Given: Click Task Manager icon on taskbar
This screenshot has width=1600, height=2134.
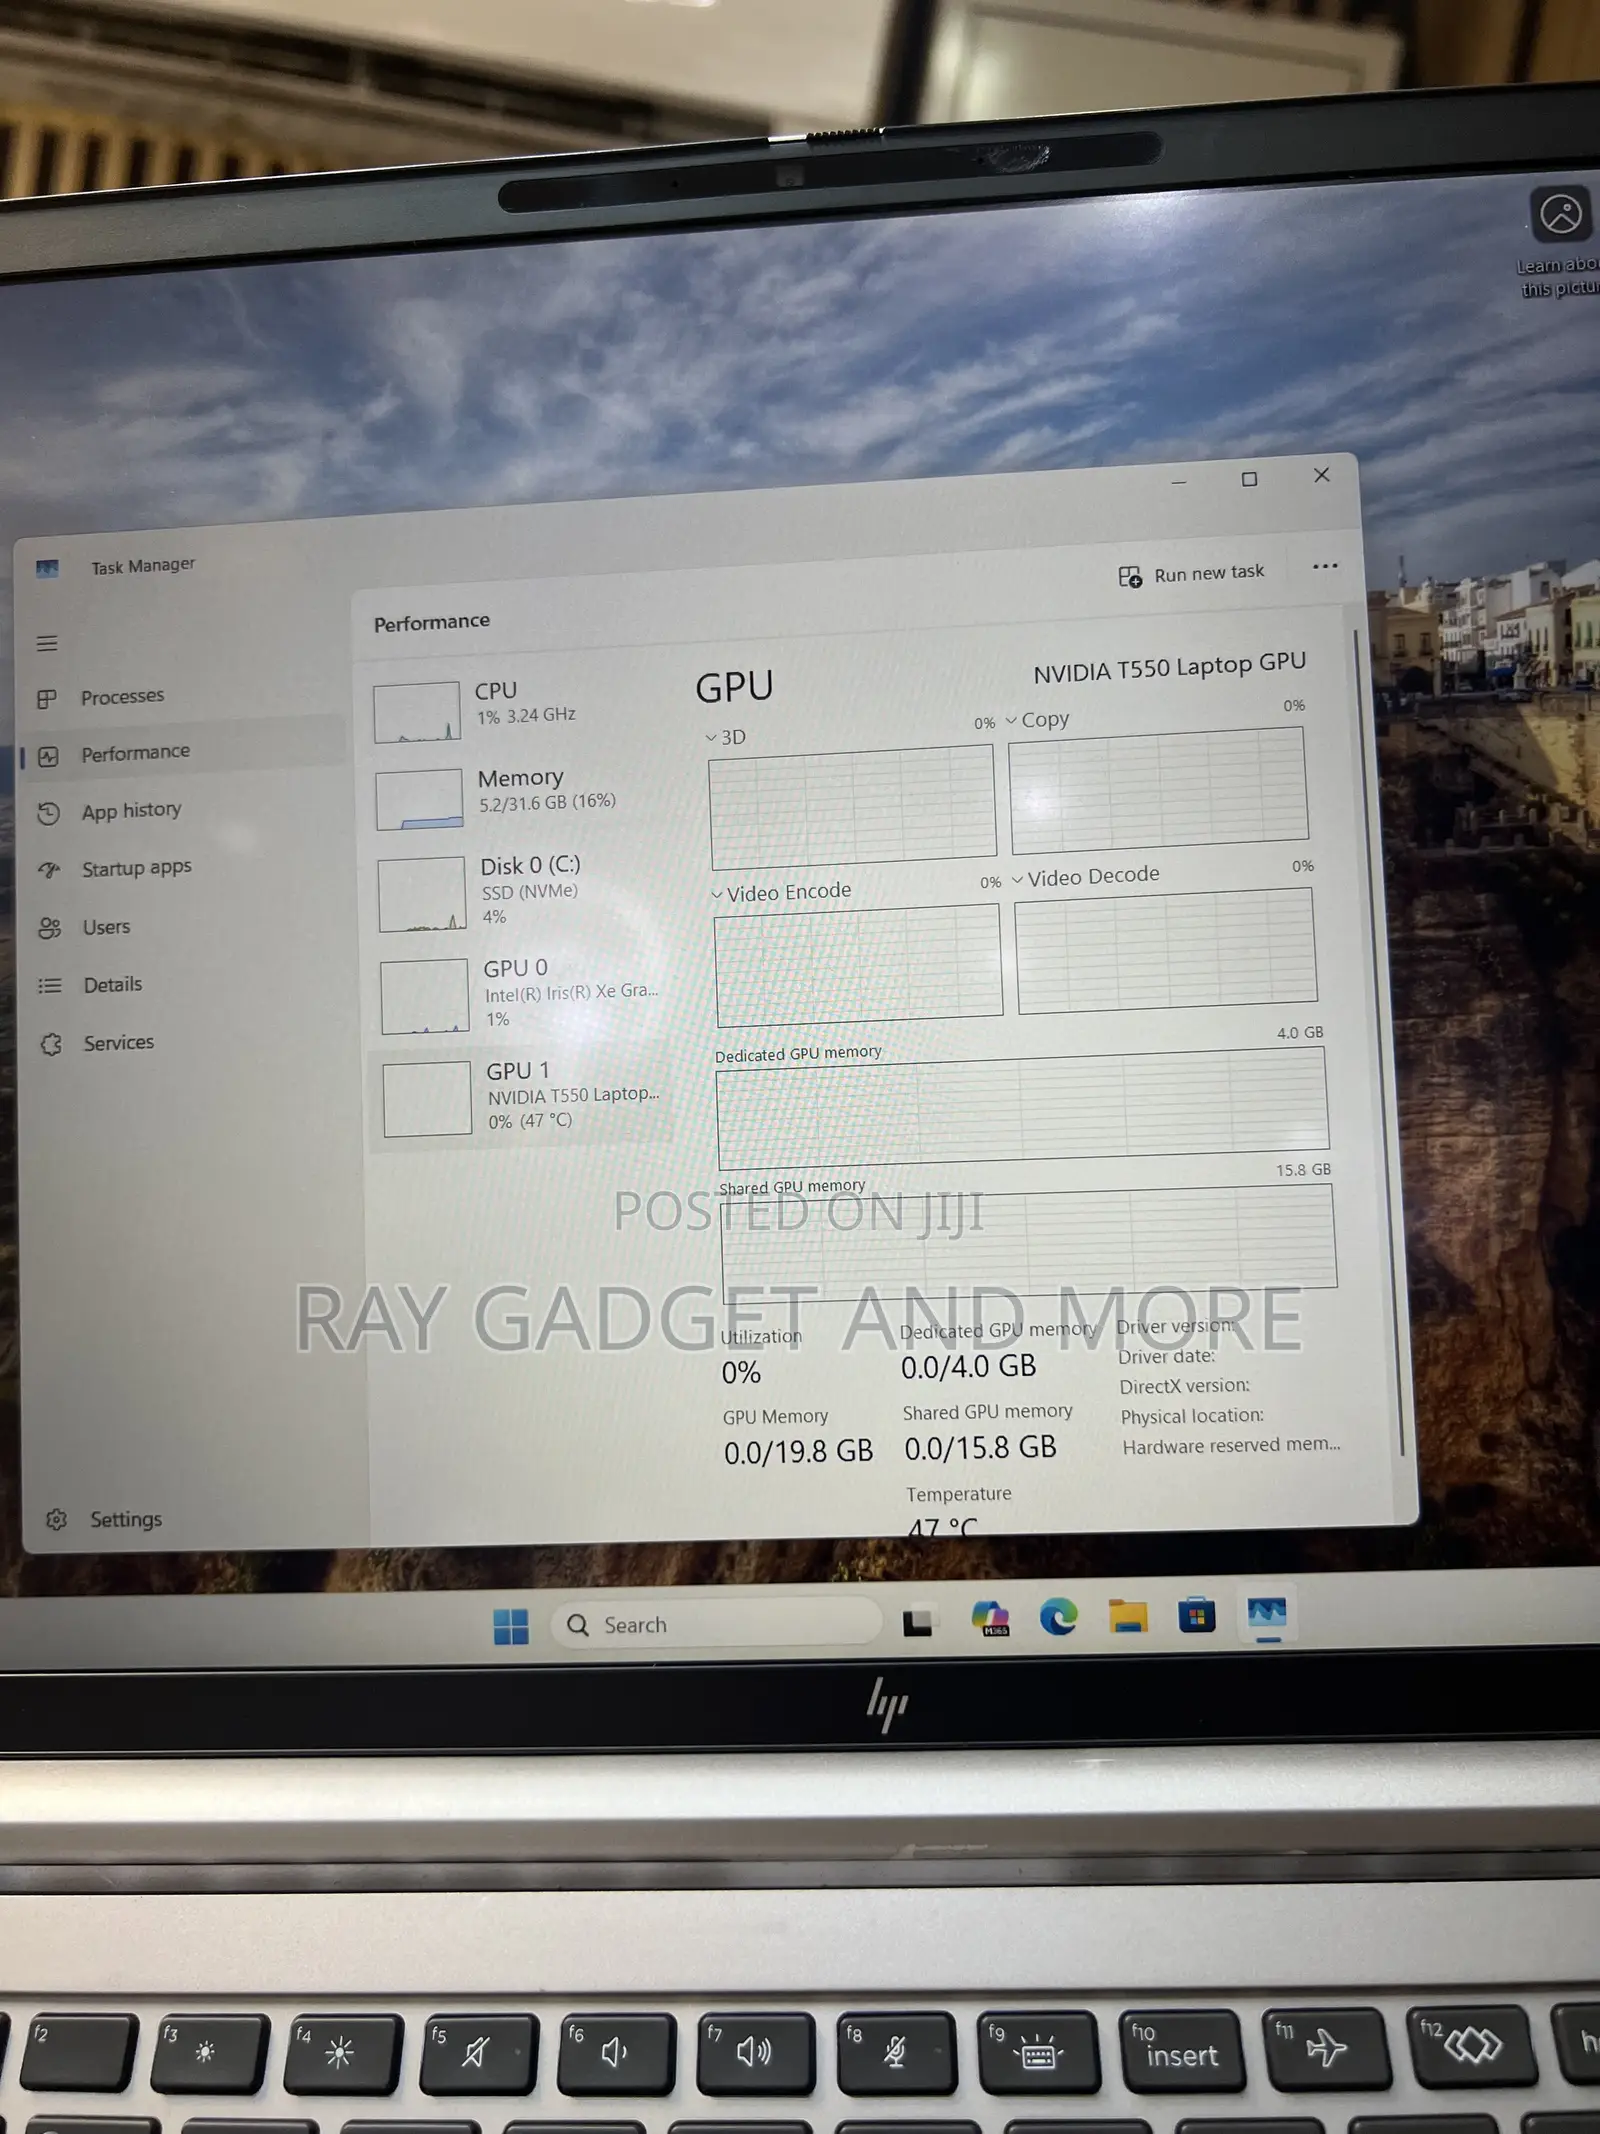Looking at the screenshot, I should (1267, 1613).
